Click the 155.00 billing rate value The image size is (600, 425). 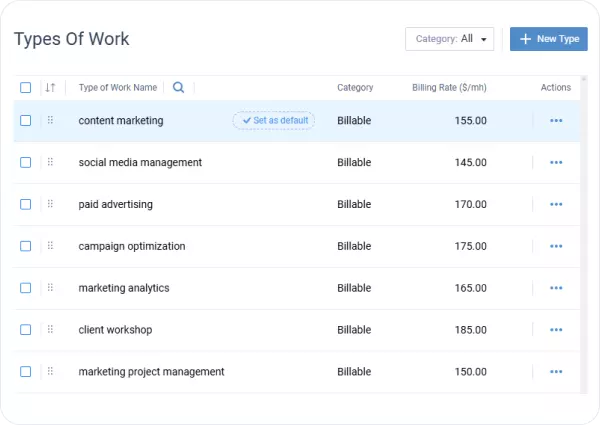coord(471,120)
